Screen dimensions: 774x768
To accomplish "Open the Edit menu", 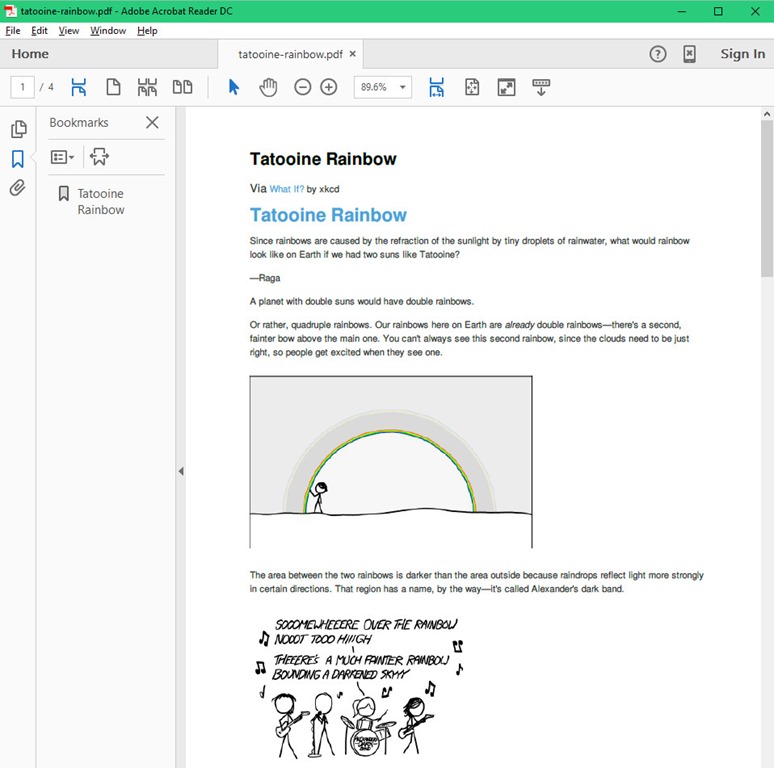I will (39, 31).
